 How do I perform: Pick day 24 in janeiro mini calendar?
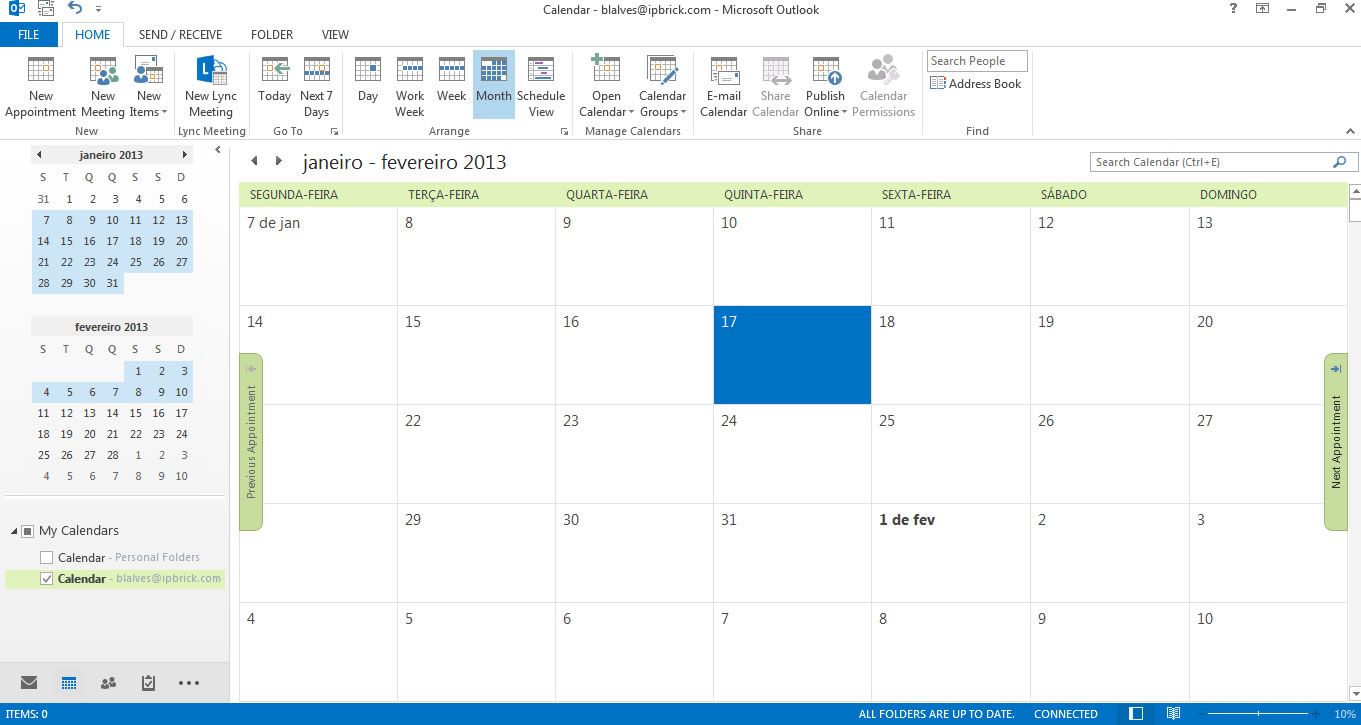pos(112,262)
